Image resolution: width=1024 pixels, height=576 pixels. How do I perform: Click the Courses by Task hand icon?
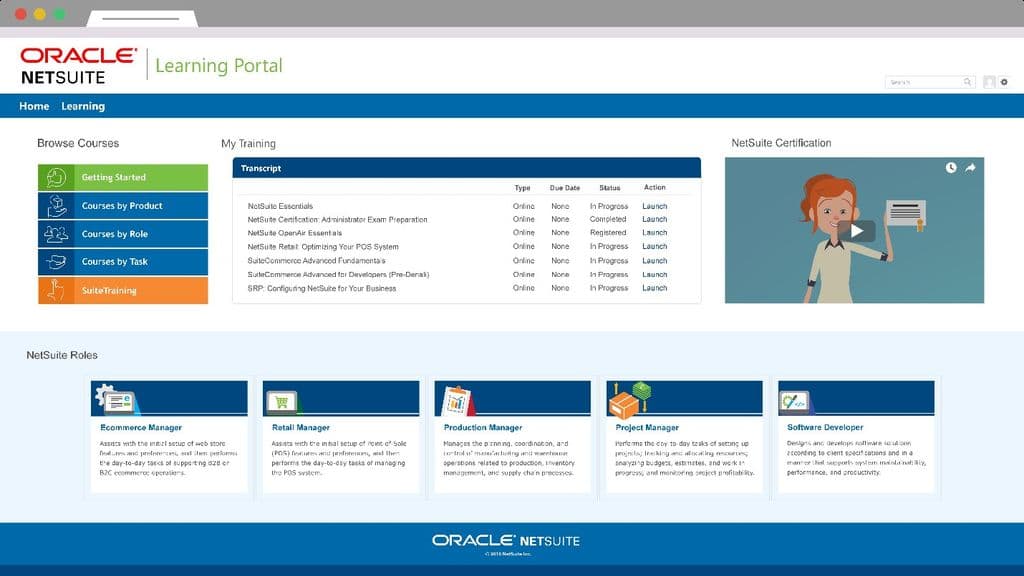click(56, 262)
